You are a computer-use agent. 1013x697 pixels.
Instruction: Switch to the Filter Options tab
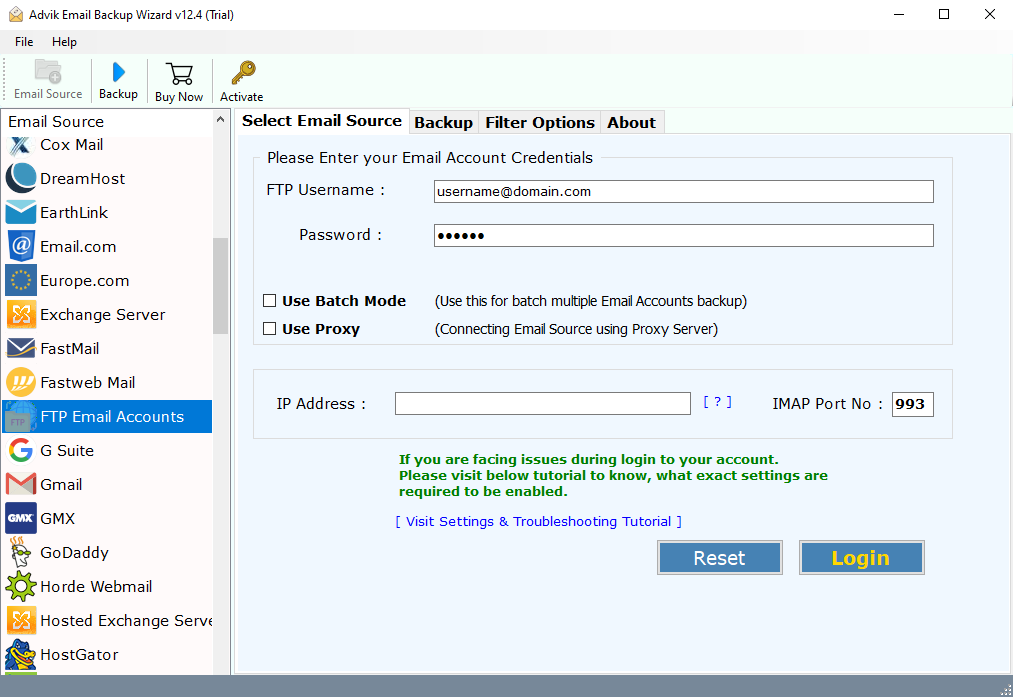pyautogui.click(x=539, y=123)
